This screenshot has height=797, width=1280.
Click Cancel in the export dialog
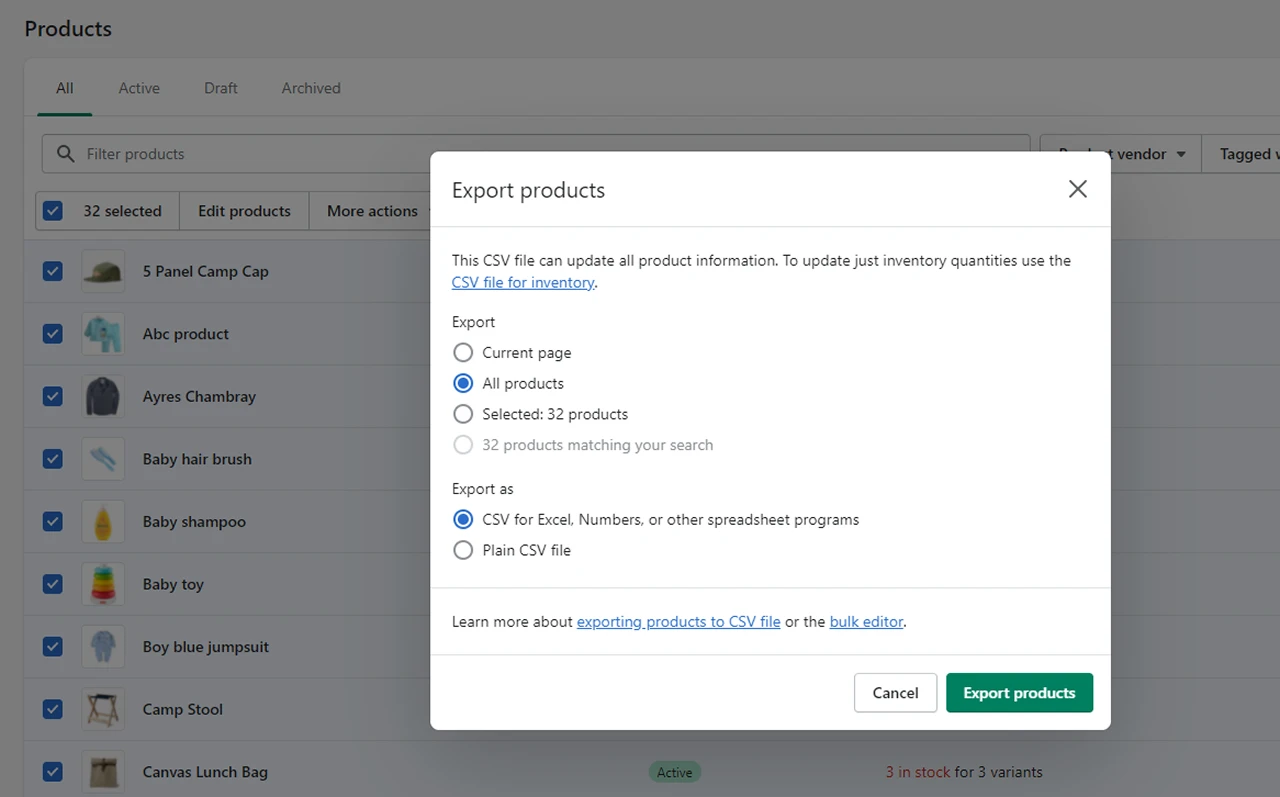point(895,693)
